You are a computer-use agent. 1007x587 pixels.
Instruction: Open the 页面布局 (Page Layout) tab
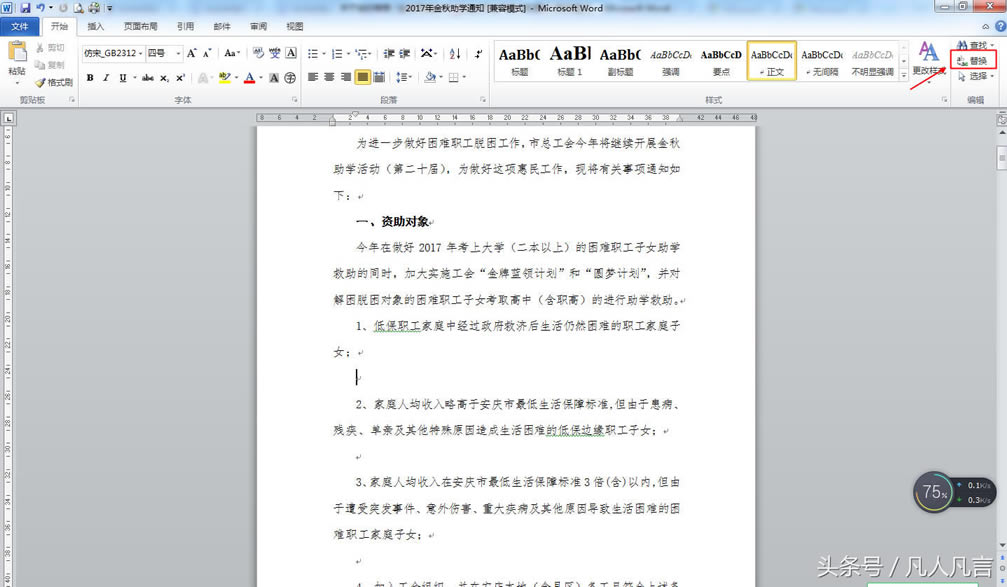(140, 27)
